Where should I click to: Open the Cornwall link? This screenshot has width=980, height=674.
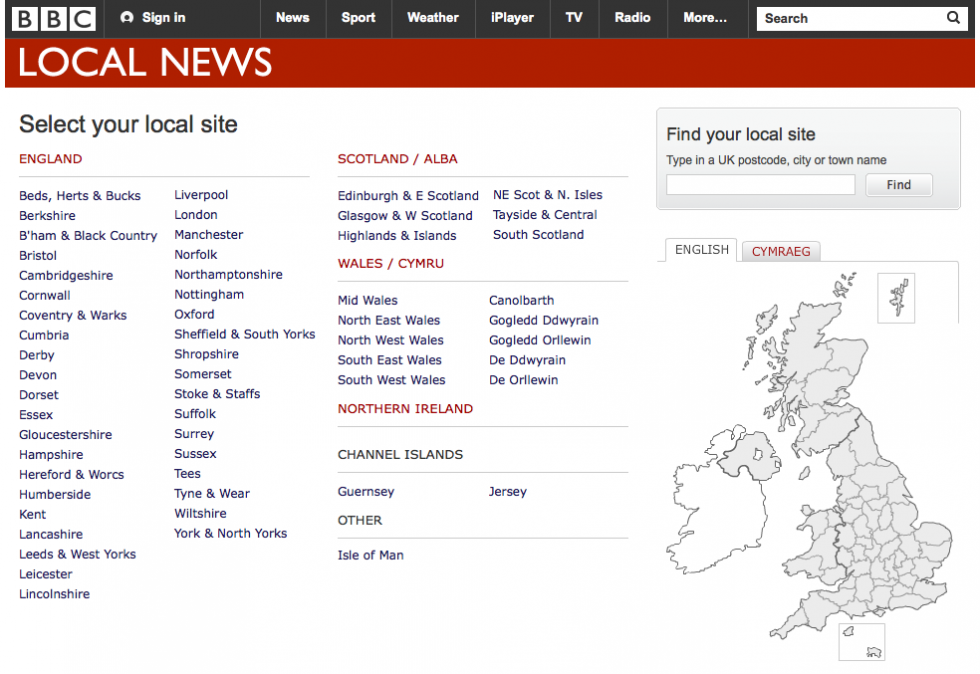click(x=45, y=296)
